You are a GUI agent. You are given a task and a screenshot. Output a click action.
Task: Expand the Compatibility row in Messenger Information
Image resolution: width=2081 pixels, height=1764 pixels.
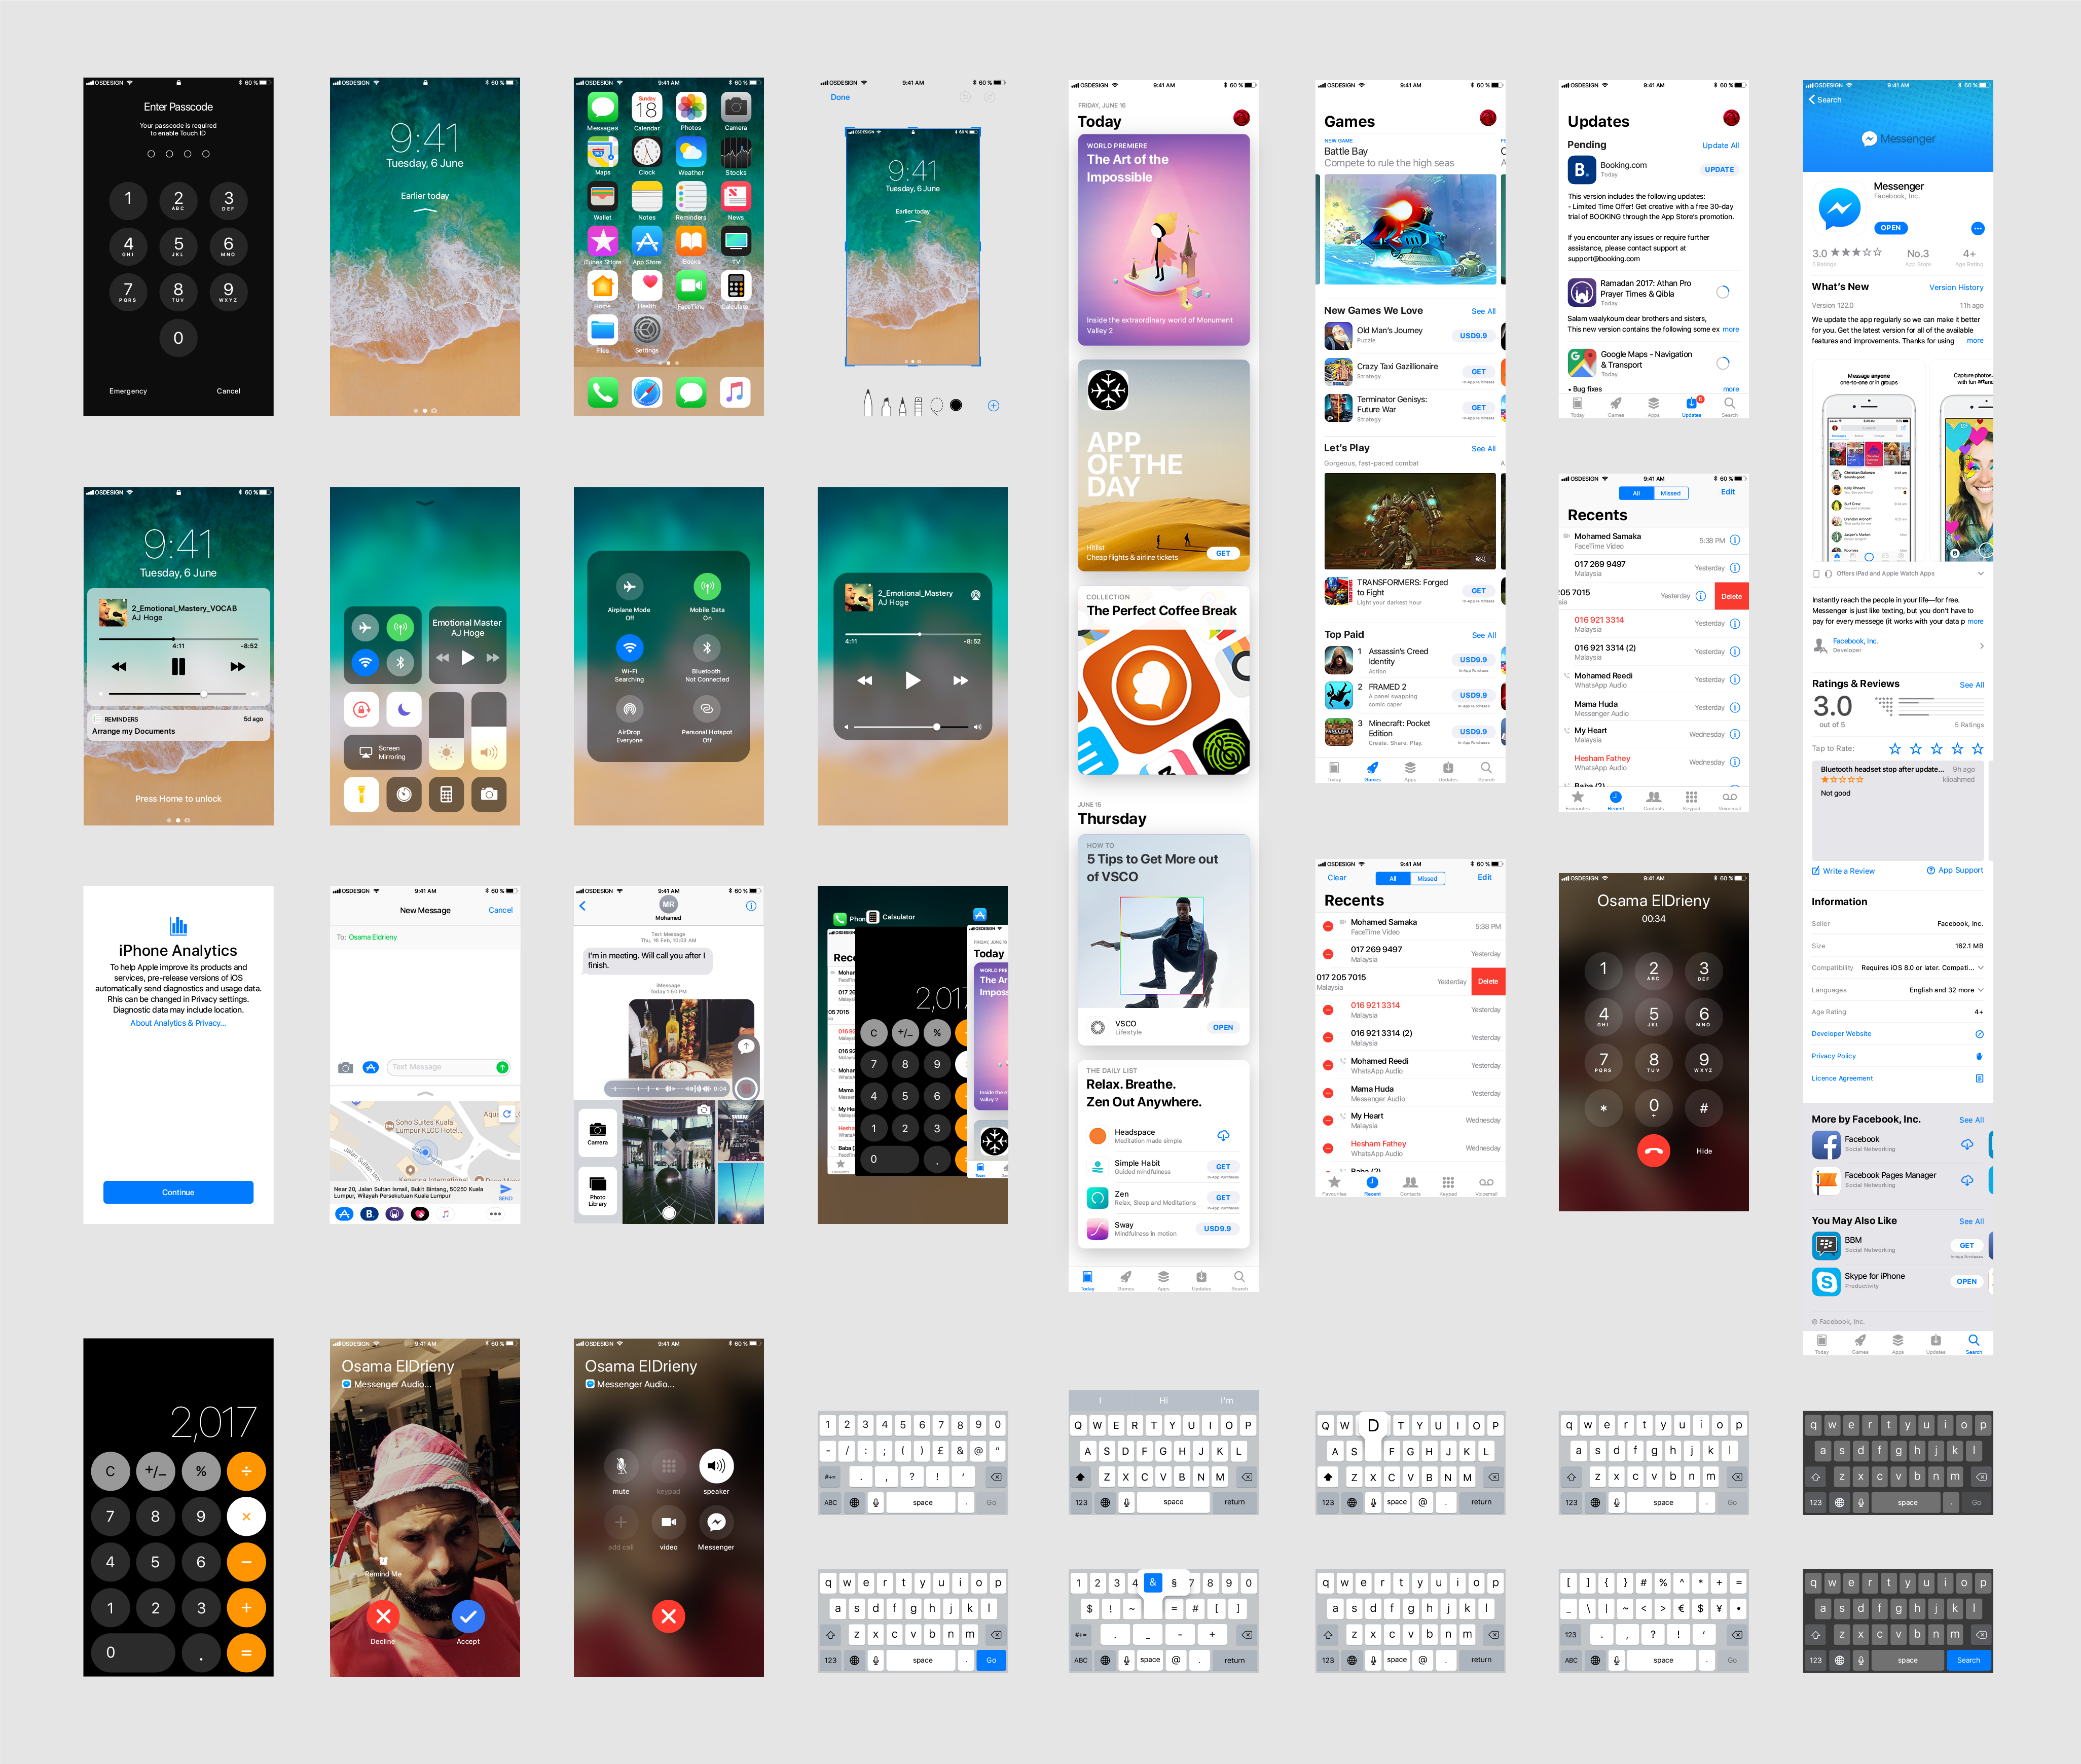[1980, 968]
